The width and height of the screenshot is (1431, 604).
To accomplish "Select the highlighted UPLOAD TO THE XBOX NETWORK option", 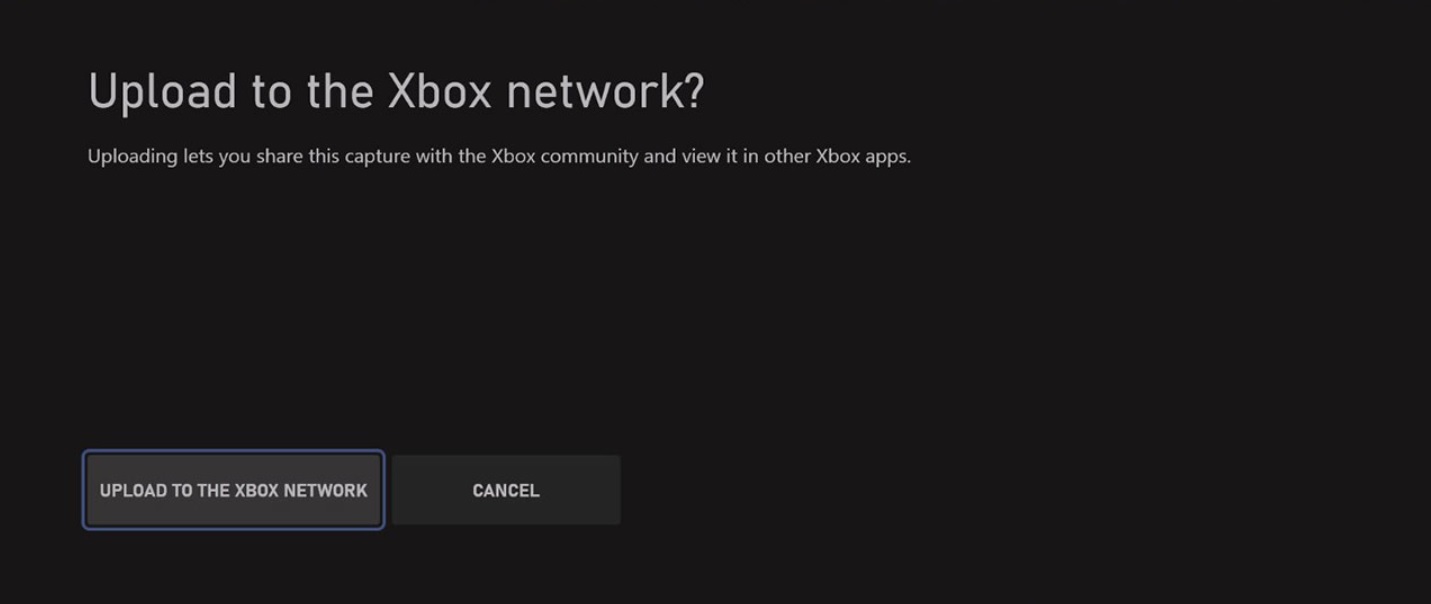I will pyautogui.click(x=233, y=490).
